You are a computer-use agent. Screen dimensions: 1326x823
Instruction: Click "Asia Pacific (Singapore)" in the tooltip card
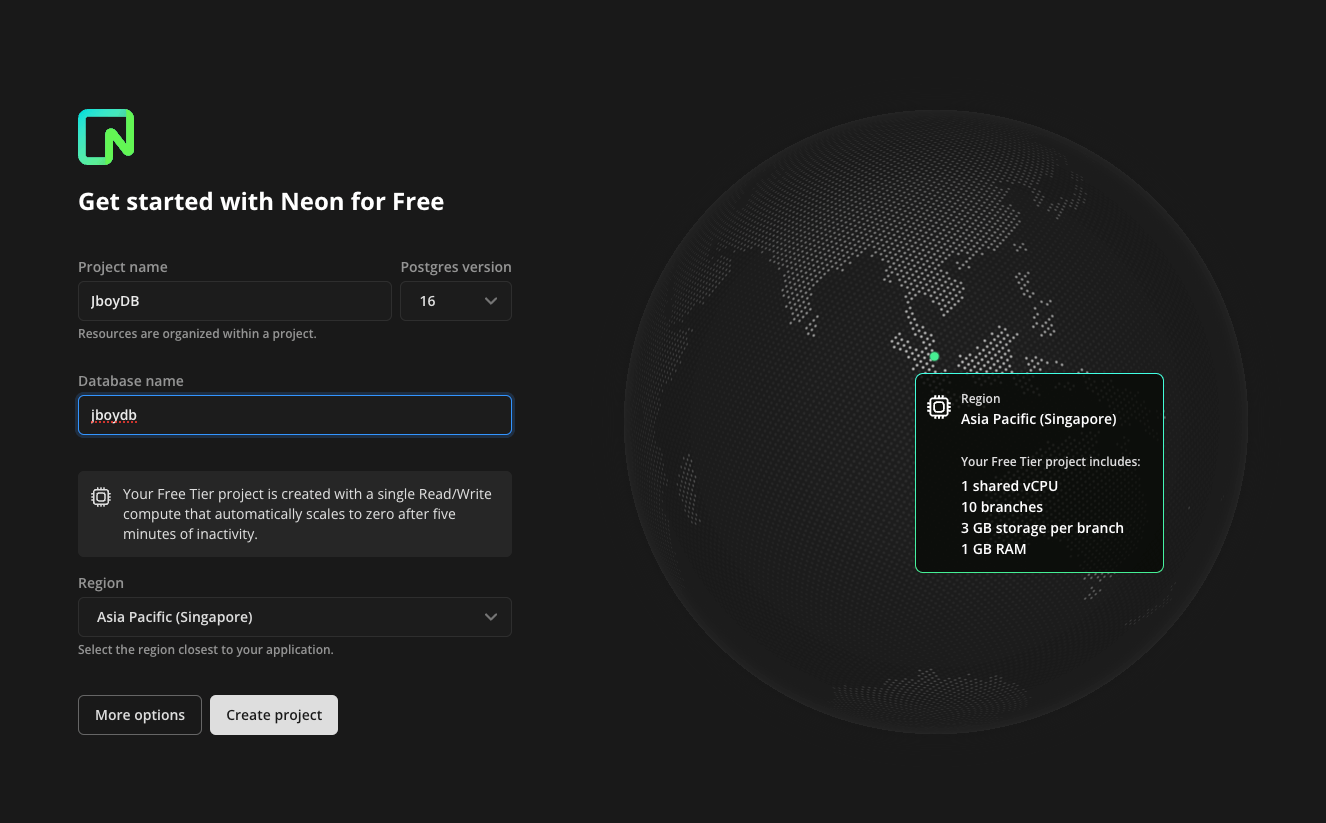[1039, 419]
